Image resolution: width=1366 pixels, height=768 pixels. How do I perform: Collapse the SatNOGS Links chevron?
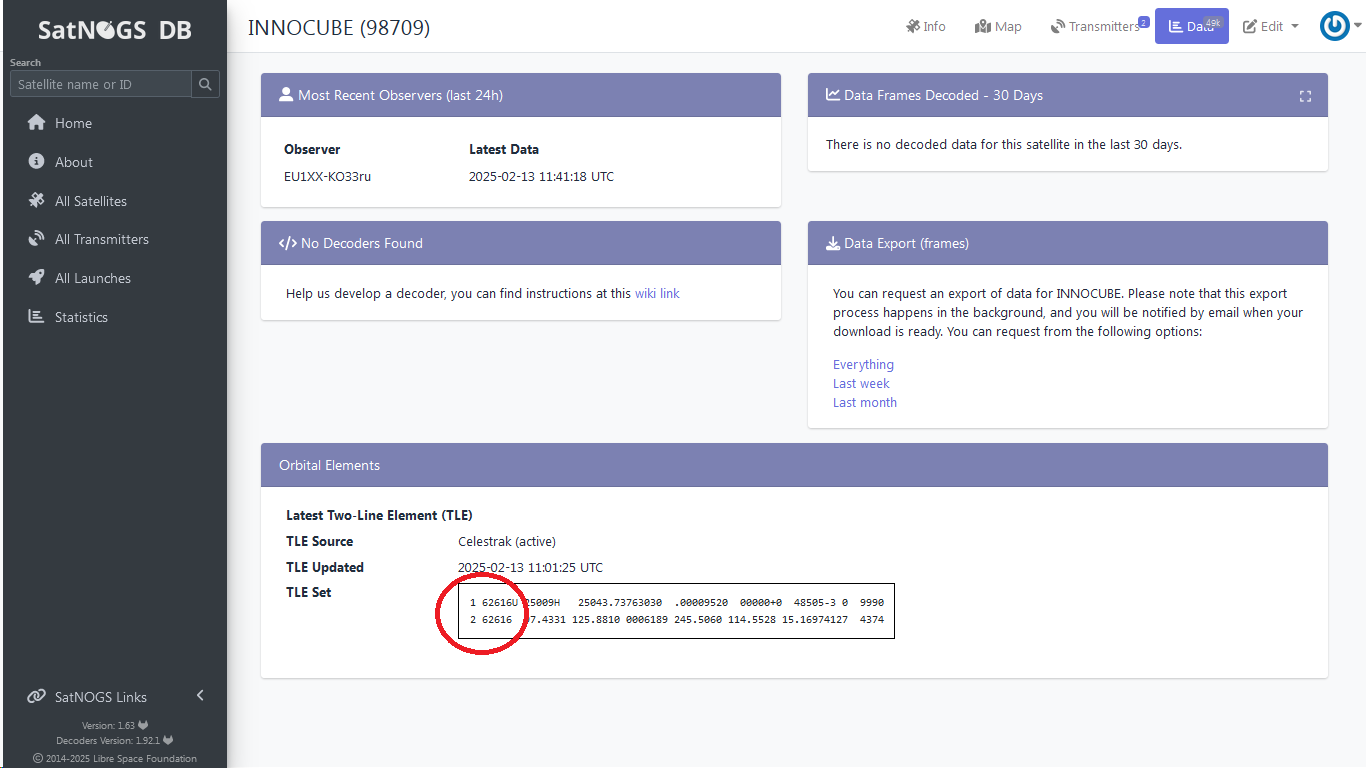[x=200, y=696]
